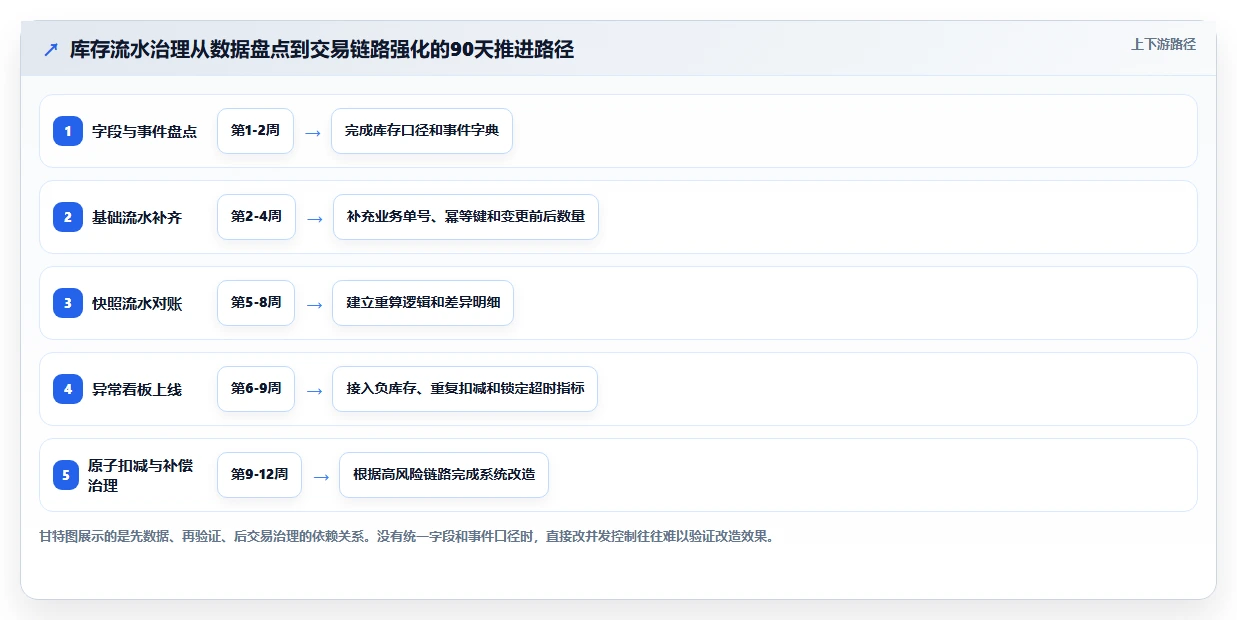Click the trend arrow icon beside the title
Image resolution: width=1237 pixels, height=620 pixels.
coord(51,50)
